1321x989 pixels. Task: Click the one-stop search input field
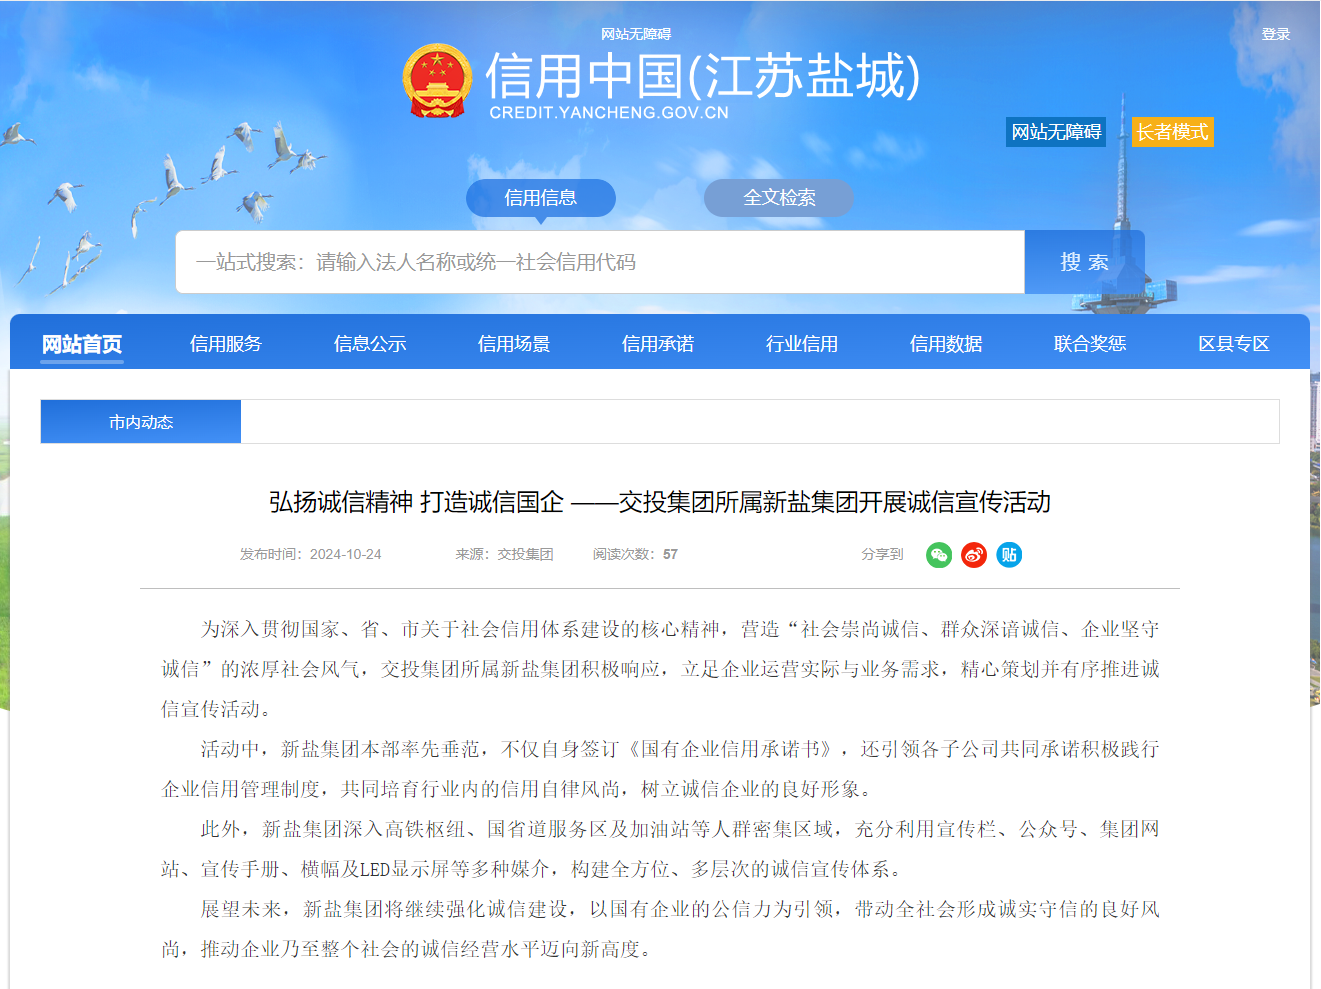[x=600, y=262]
